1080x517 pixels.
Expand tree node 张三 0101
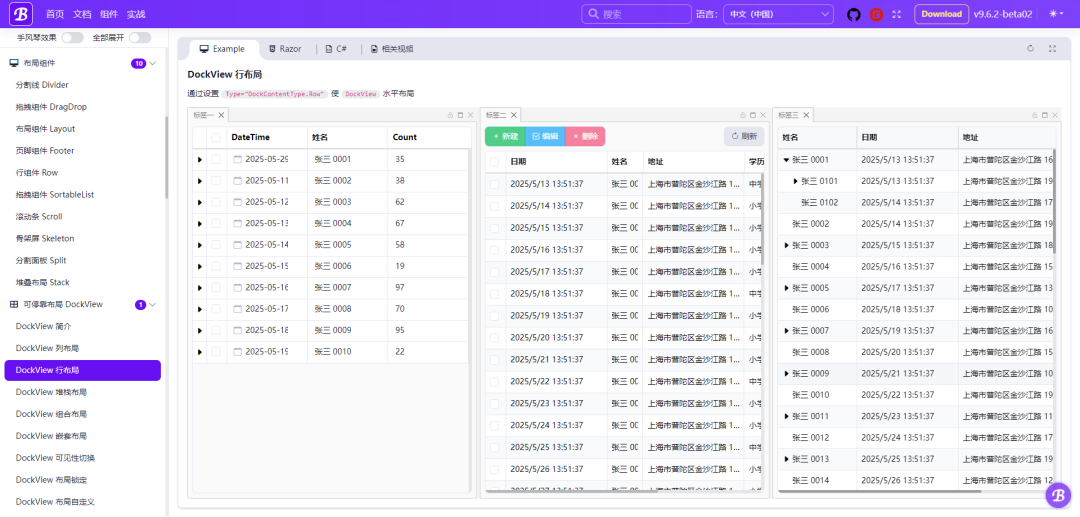pos(796,181)
